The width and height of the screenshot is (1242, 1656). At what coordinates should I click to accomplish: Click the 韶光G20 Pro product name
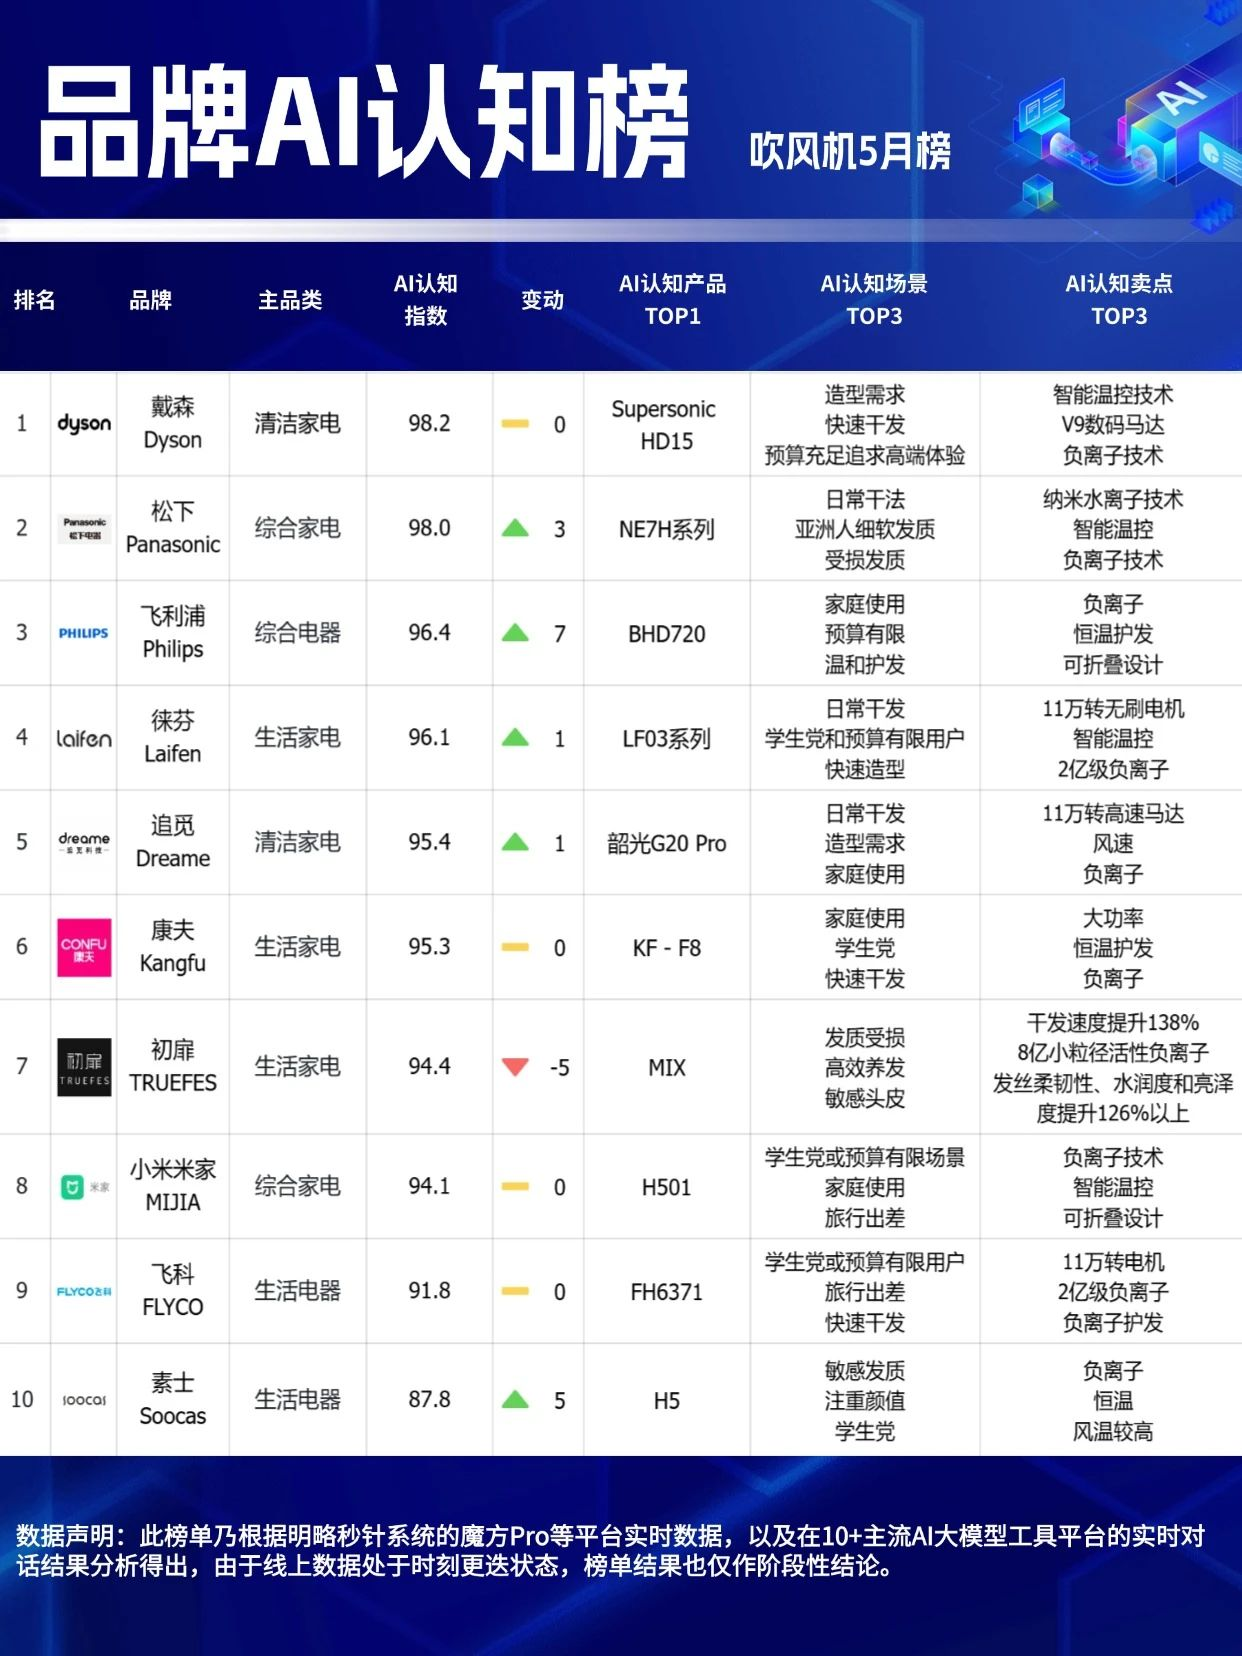(x=666, y=843)
